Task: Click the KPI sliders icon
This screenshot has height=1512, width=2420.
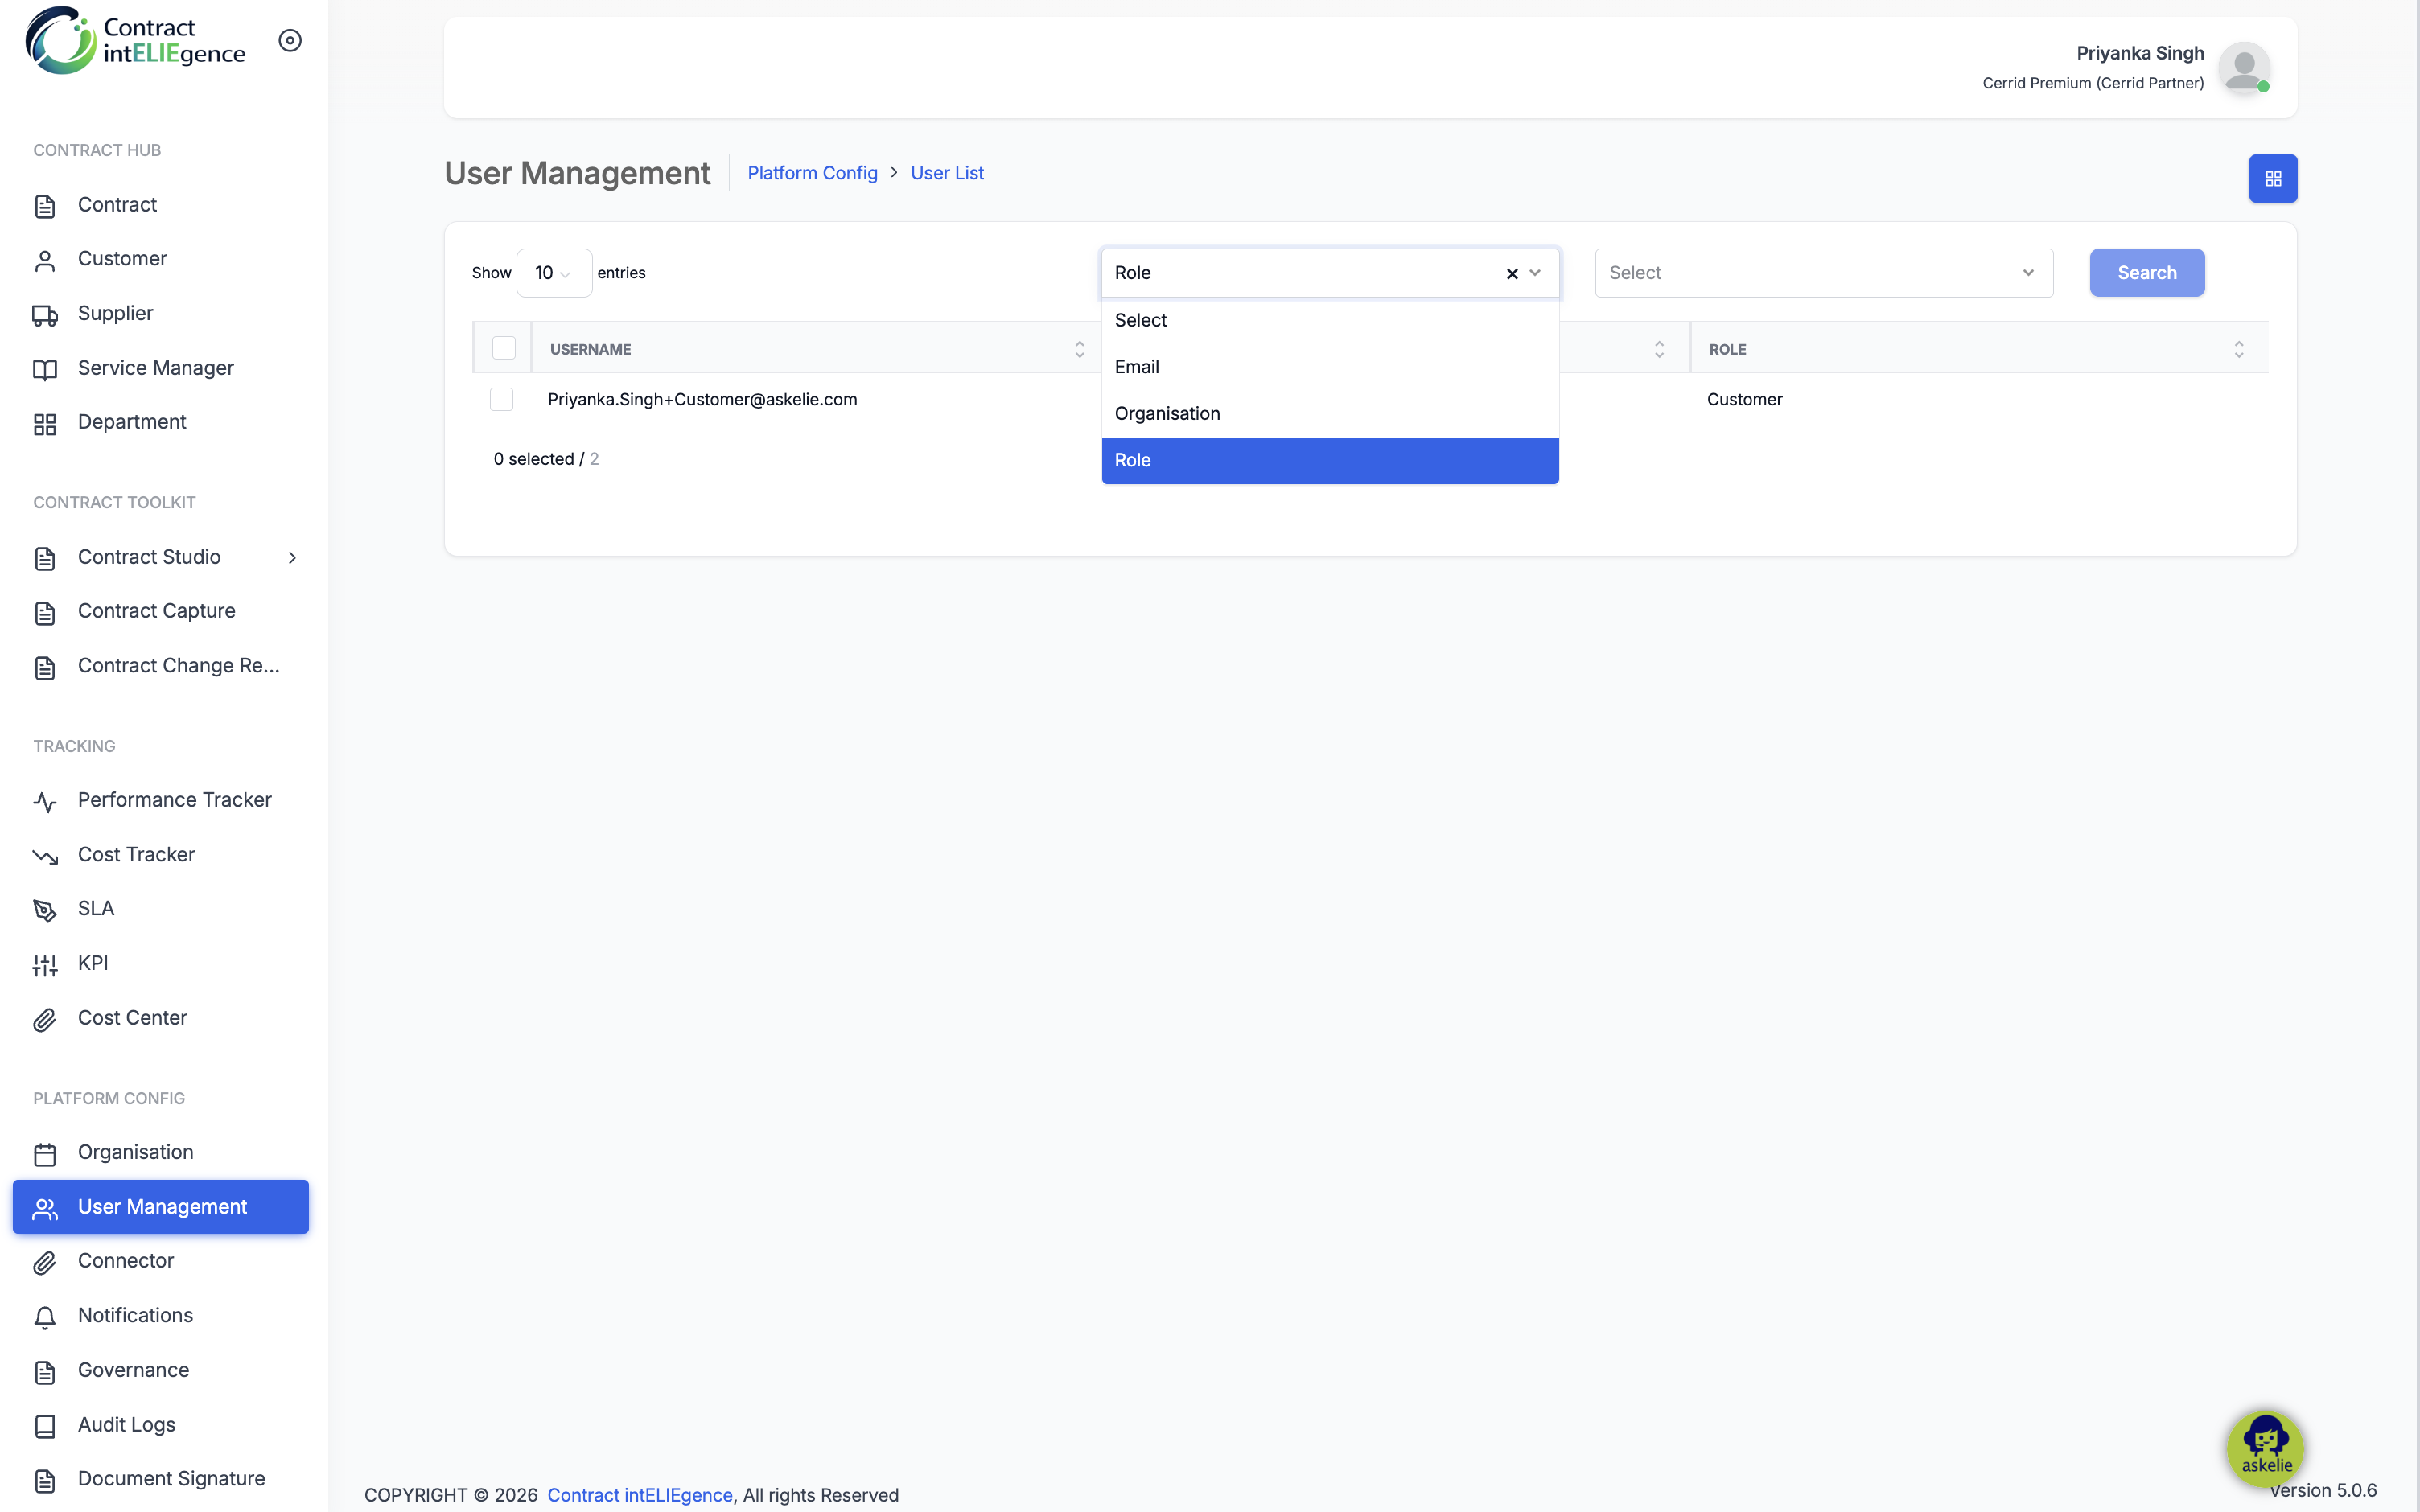Action: pyautogui.click(x=45, y=965)
